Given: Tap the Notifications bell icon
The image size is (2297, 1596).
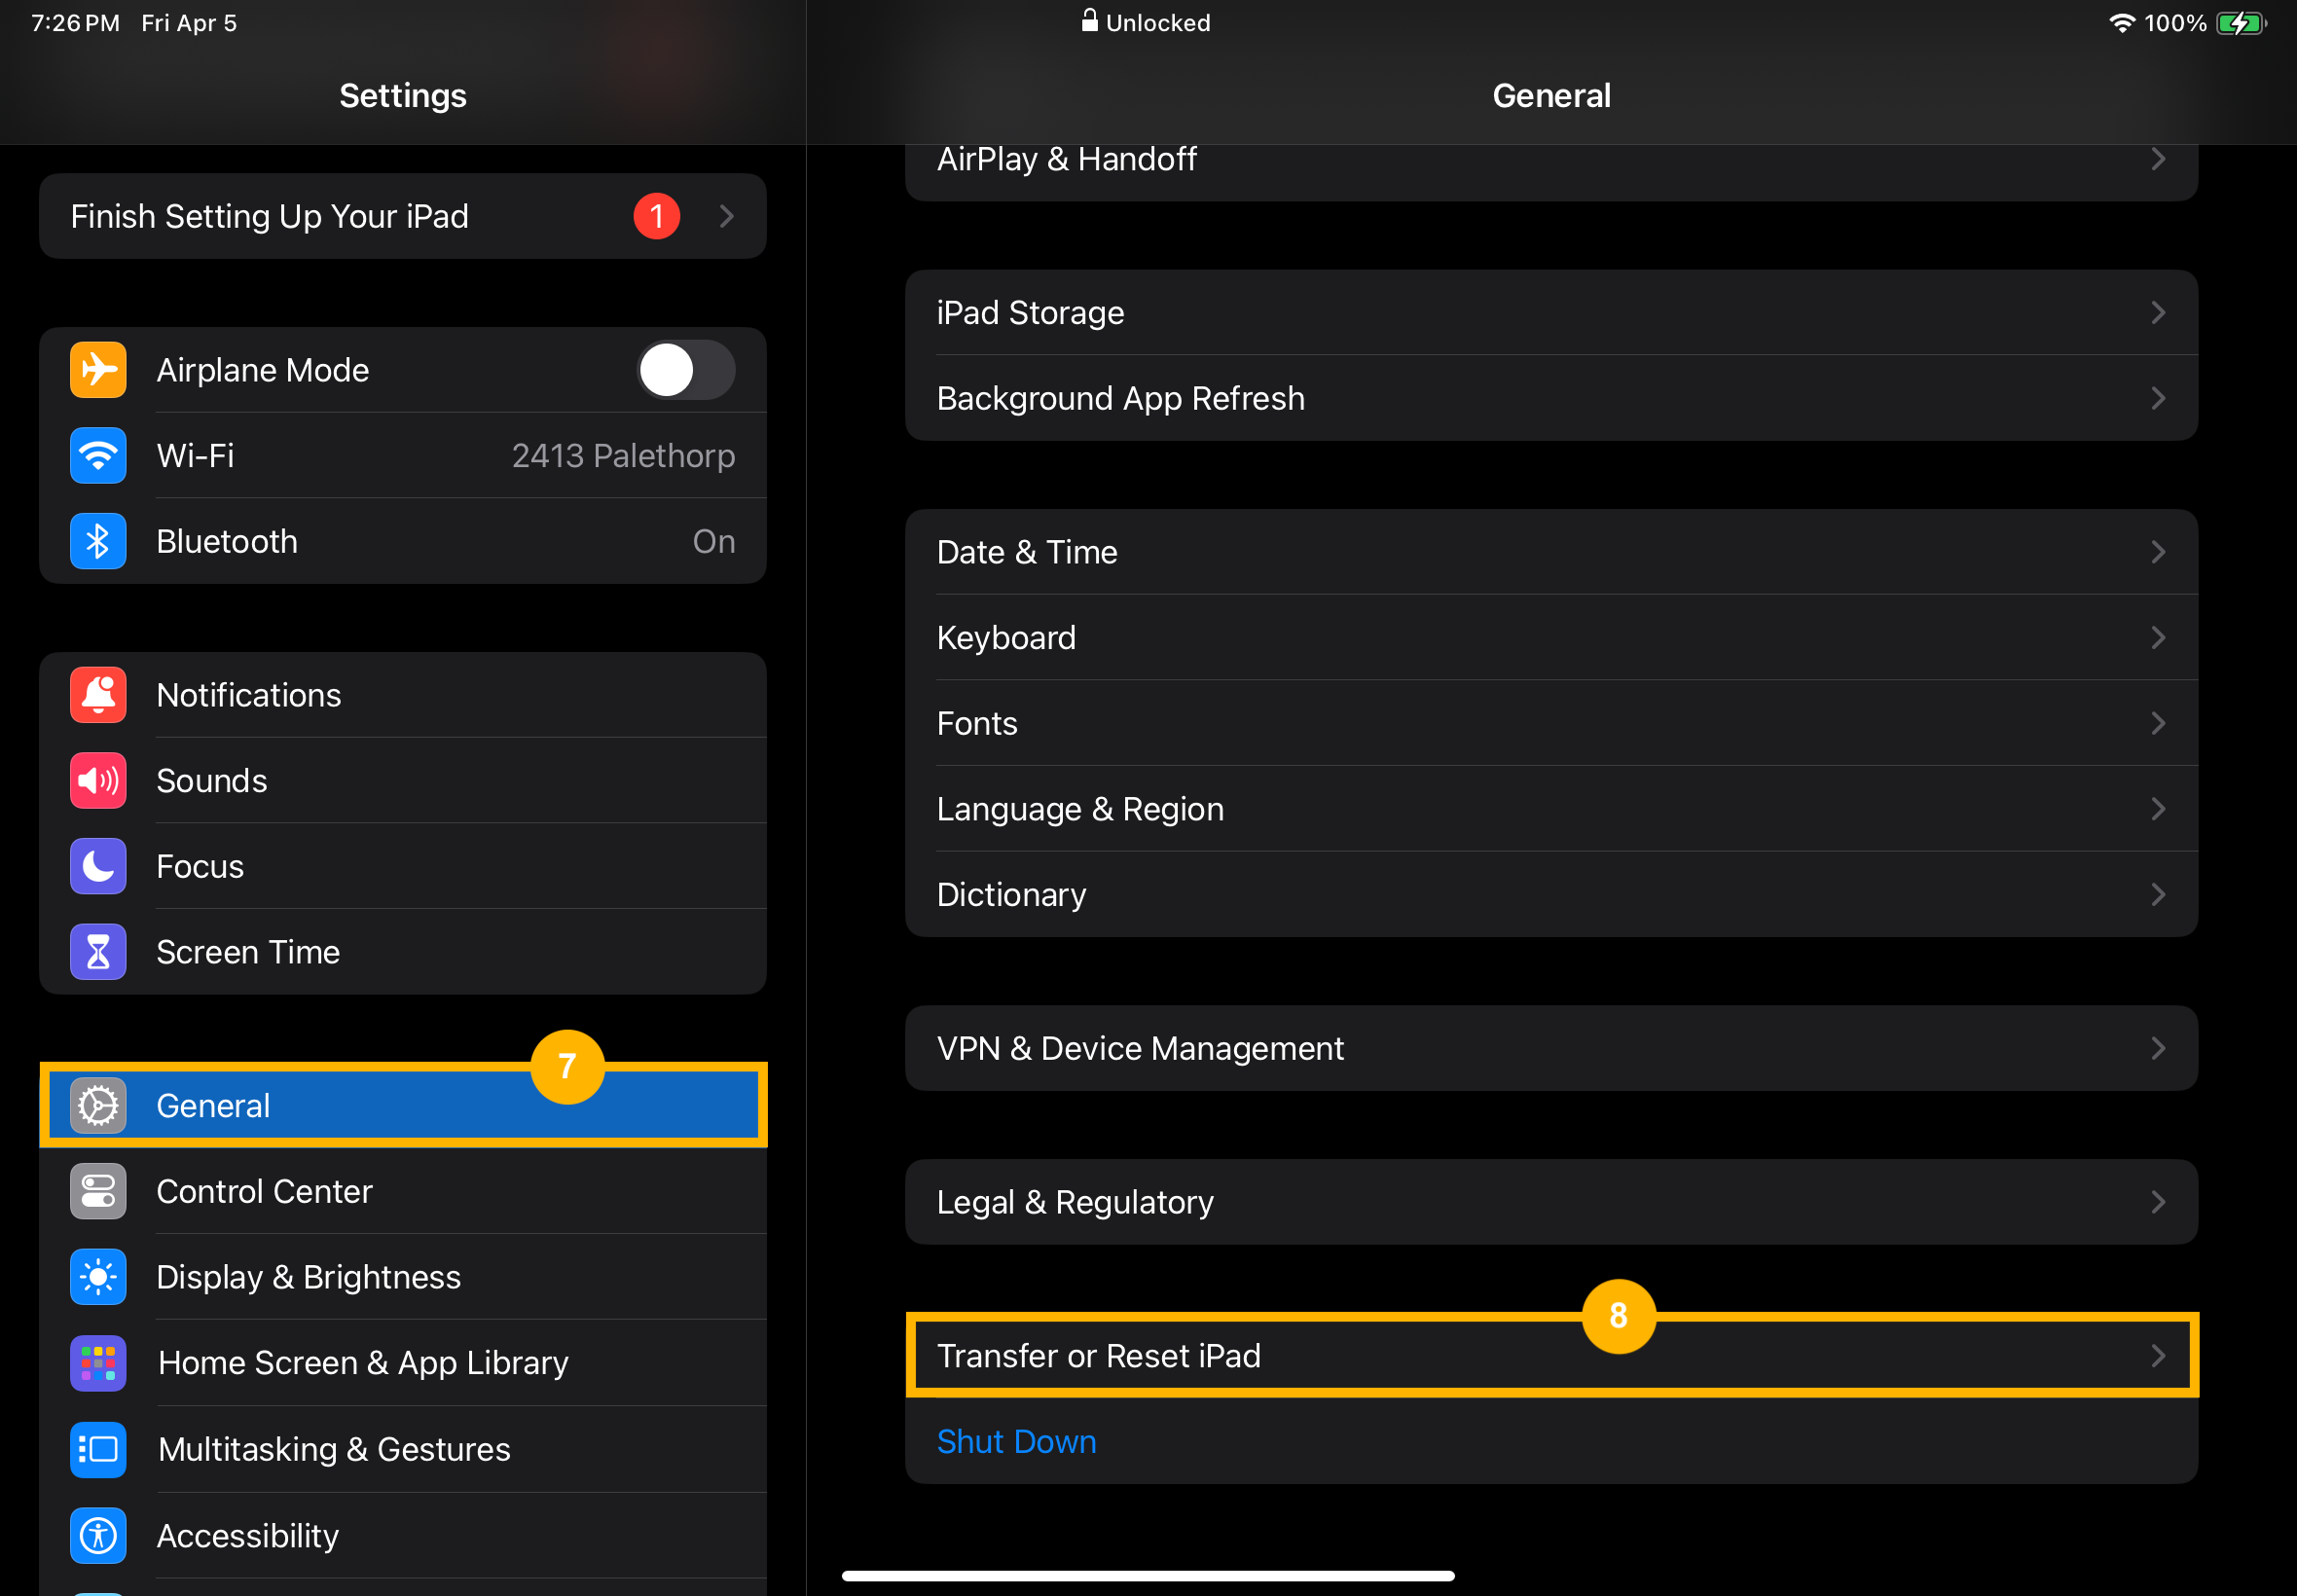Looking at the screenshot, I should pyautogui.click(x=98, y=695).
